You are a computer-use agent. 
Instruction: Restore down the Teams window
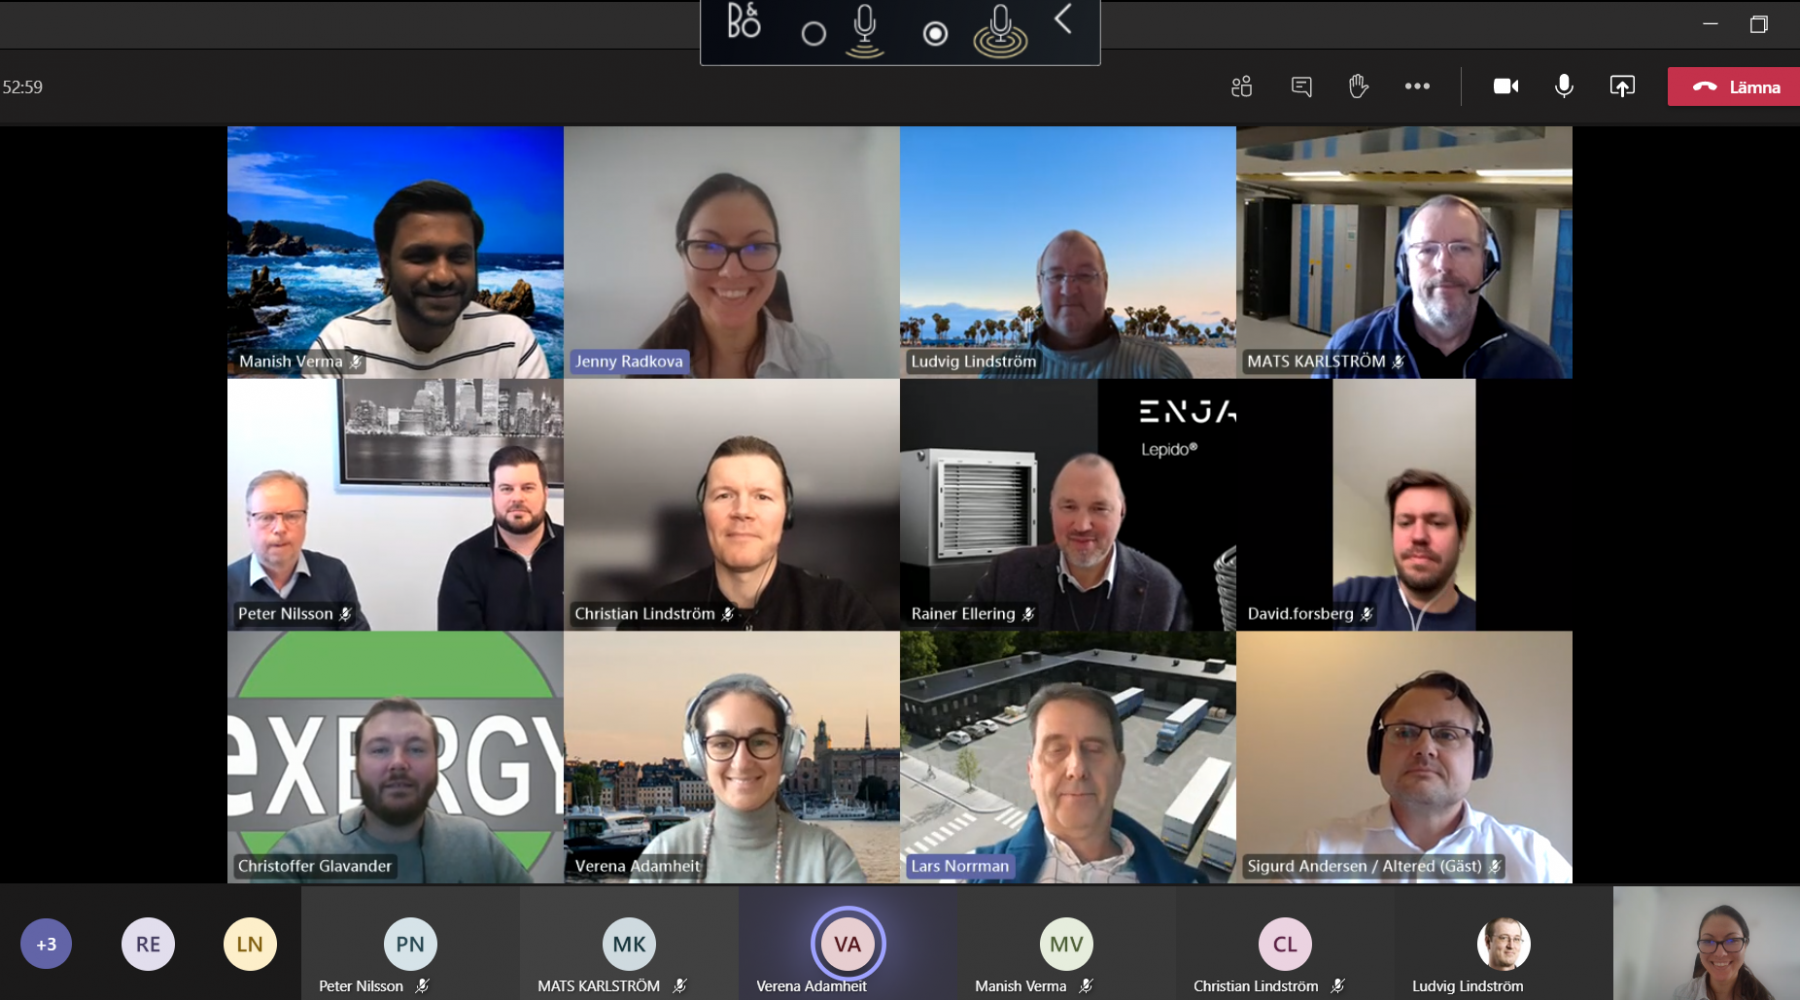pyautogui.click(x=1759, y=24)
